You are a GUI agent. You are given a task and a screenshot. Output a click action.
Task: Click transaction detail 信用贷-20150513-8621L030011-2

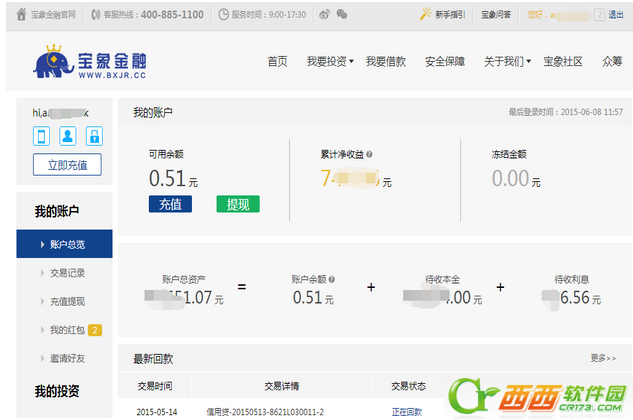(x=265, y=412)
